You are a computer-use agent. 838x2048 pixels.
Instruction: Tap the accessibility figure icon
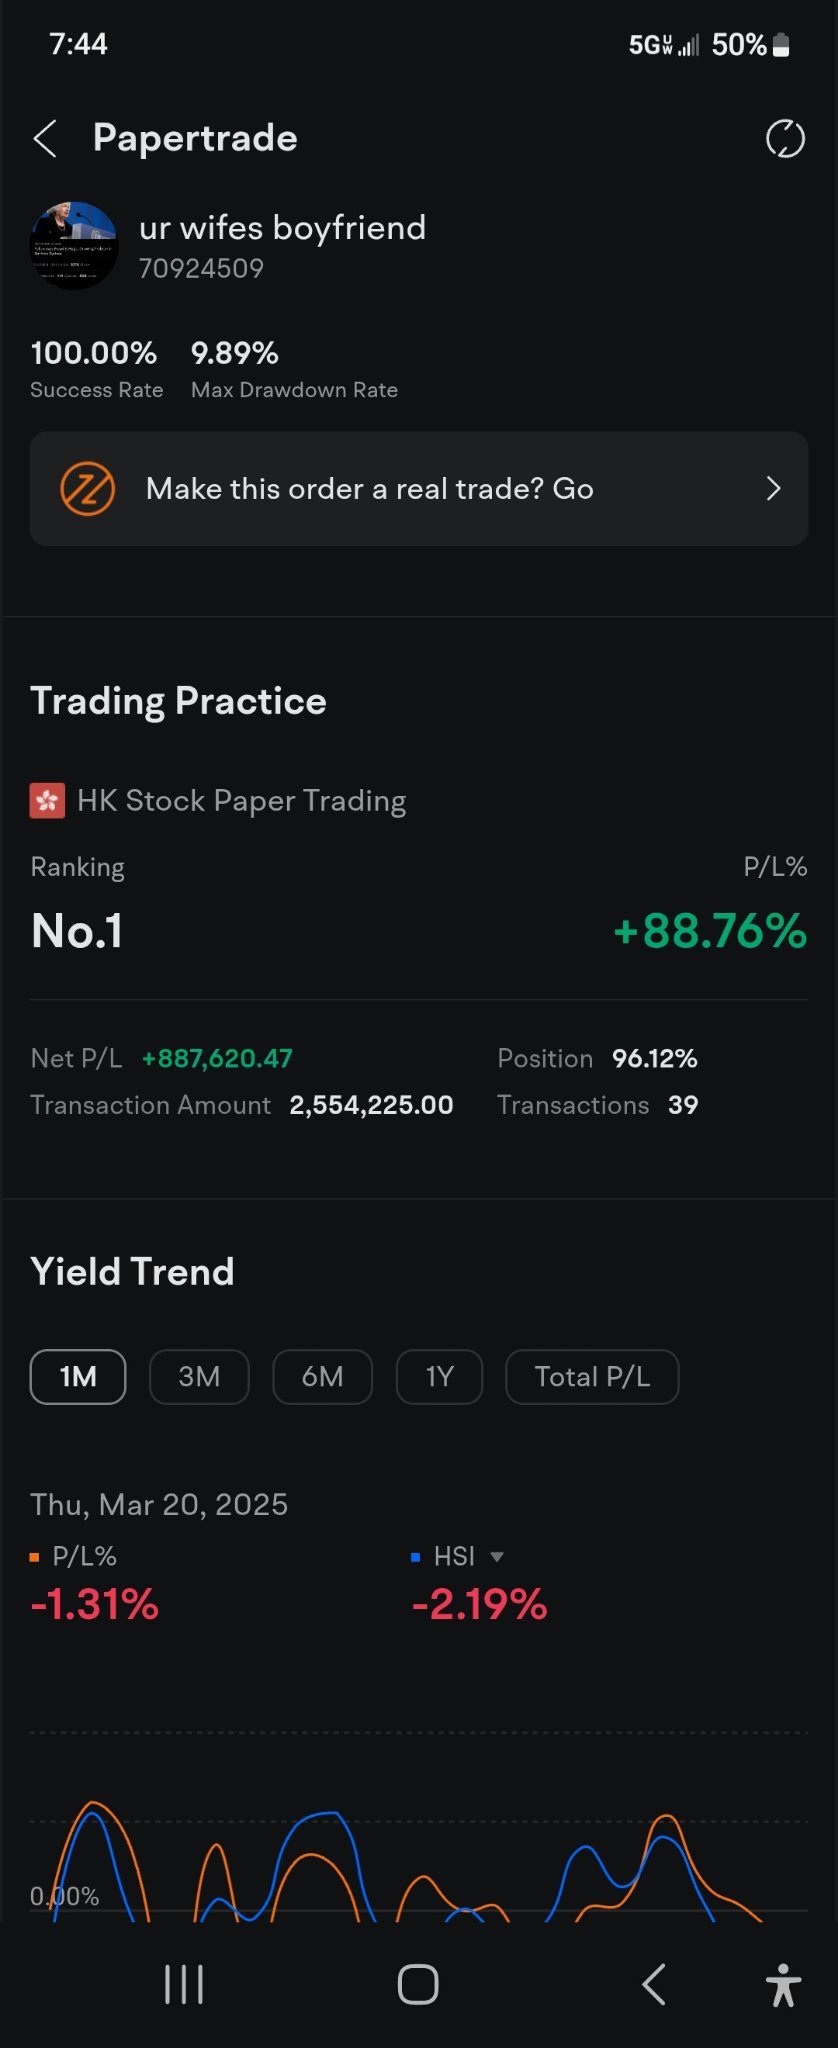(x=783, y=1984)
